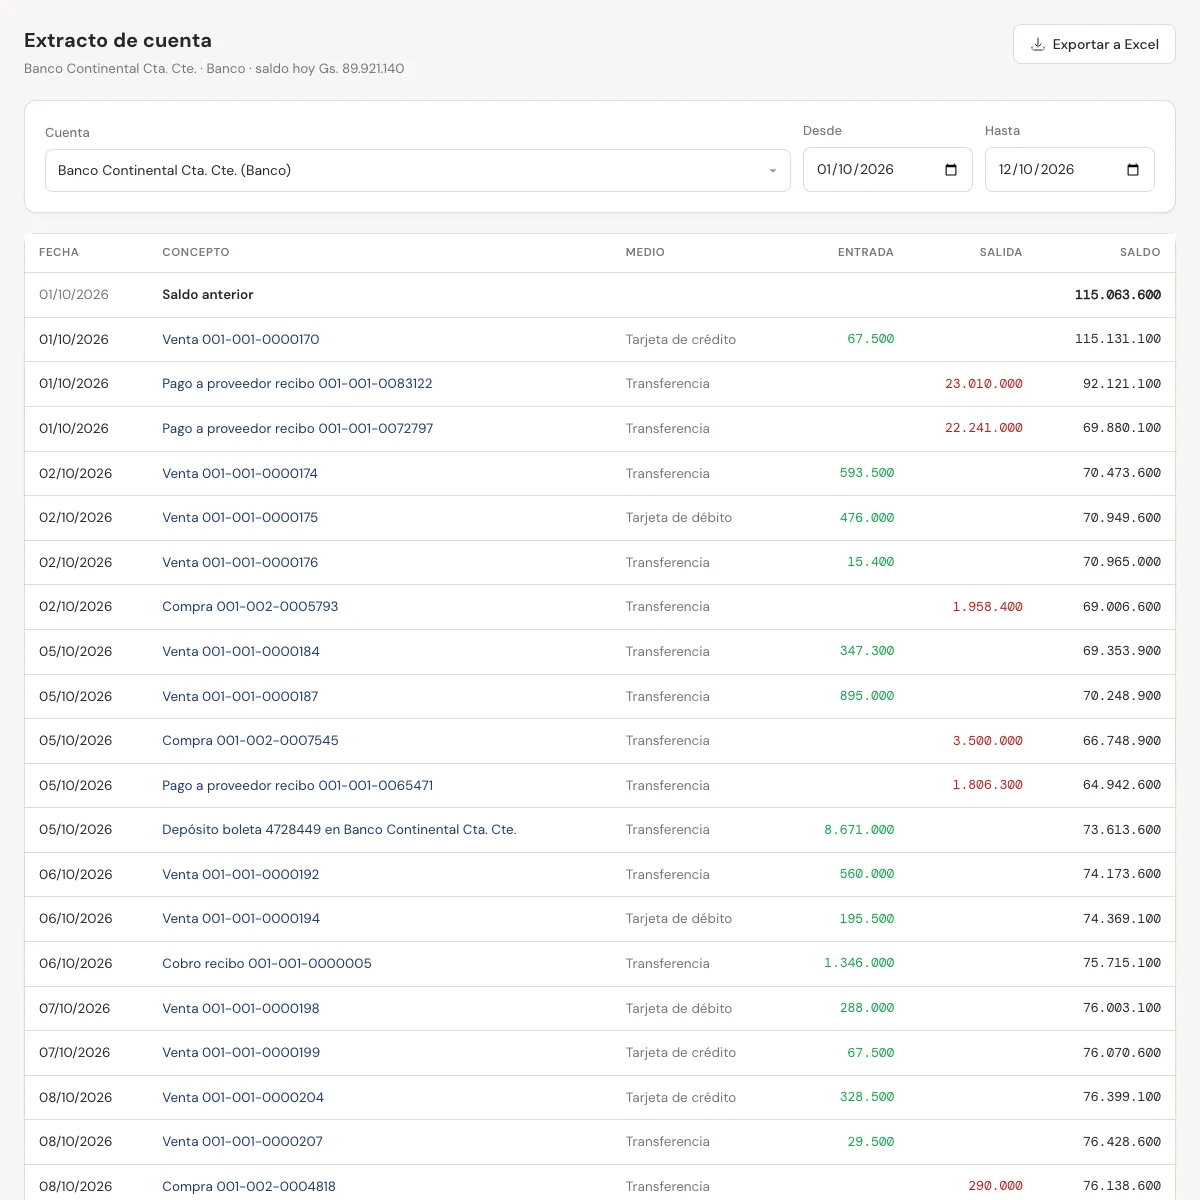Image resolution: width=1200 pixels, height=1200 pixels.
Task: Open Pago a proveedor recibo 001-001-0065471
Action: (x=298, y=785)
